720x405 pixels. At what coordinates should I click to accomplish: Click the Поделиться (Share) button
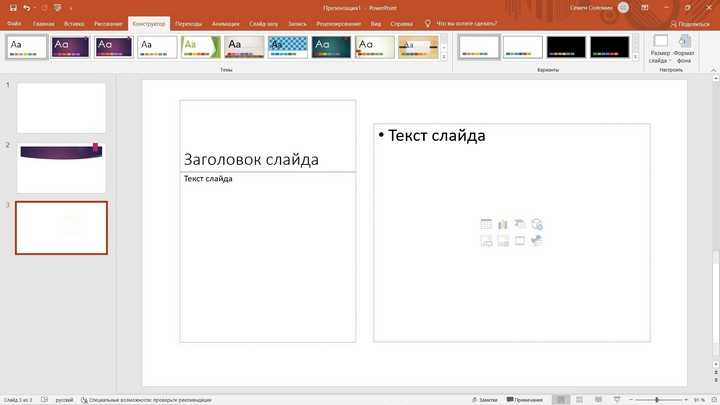(689, 22)
